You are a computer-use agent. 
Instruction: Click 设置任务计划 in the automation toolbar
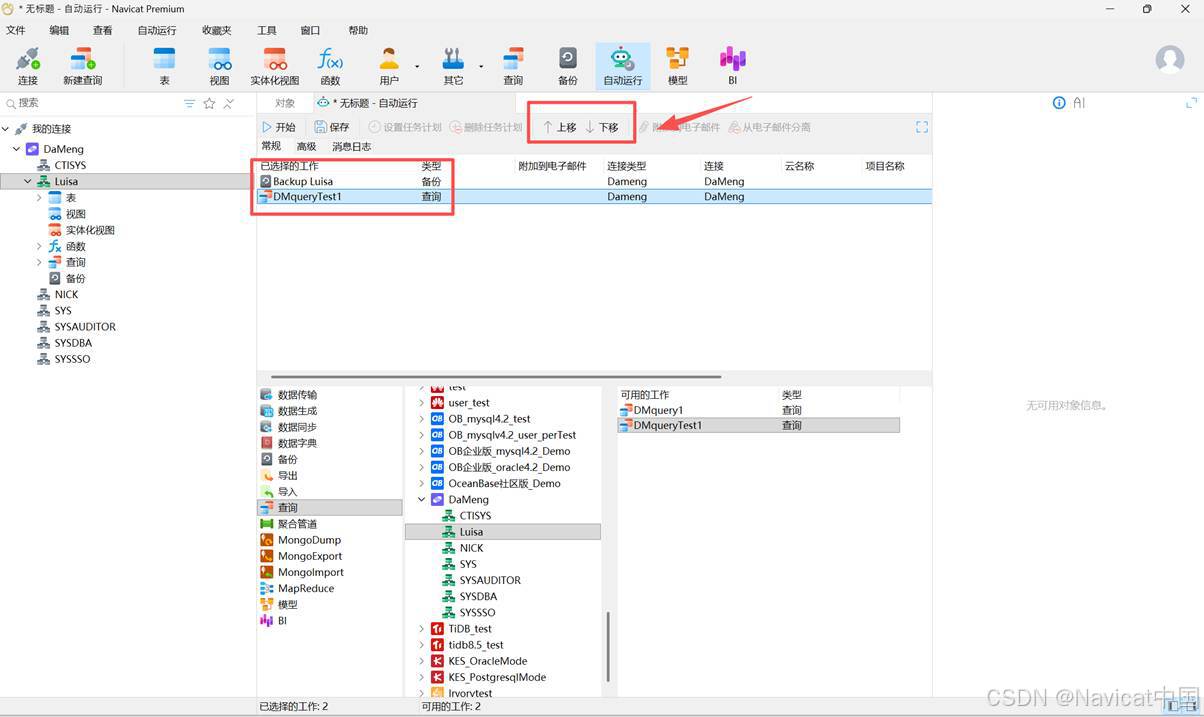404,127
